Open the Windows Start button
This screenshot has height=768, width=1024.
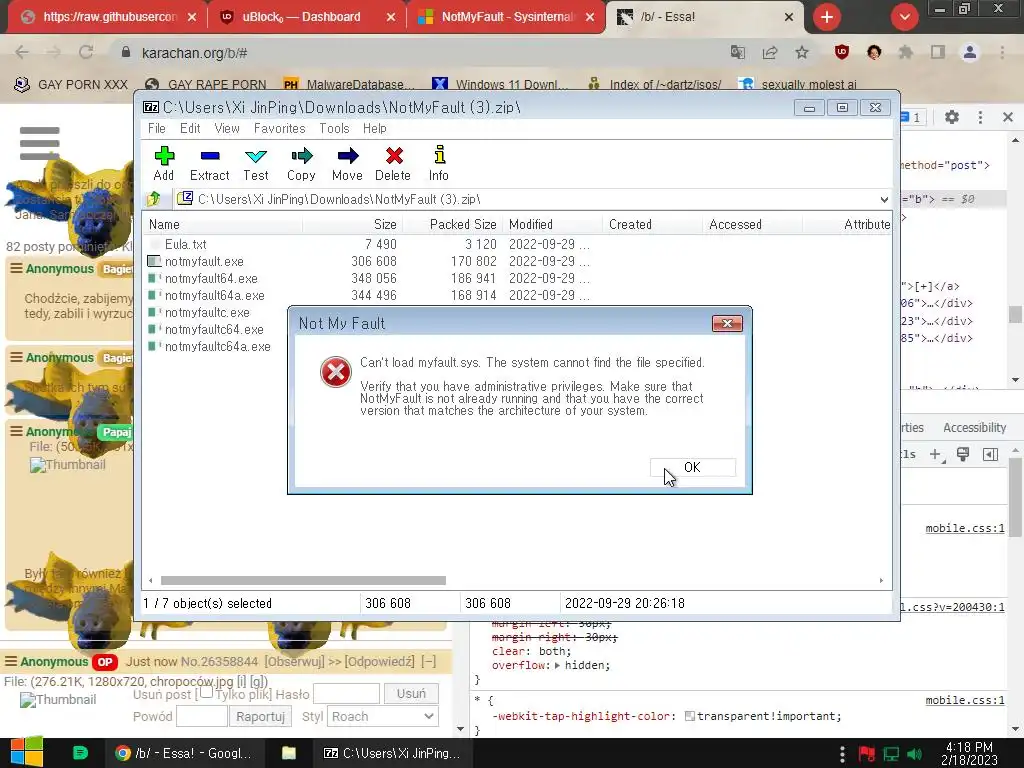26,752
